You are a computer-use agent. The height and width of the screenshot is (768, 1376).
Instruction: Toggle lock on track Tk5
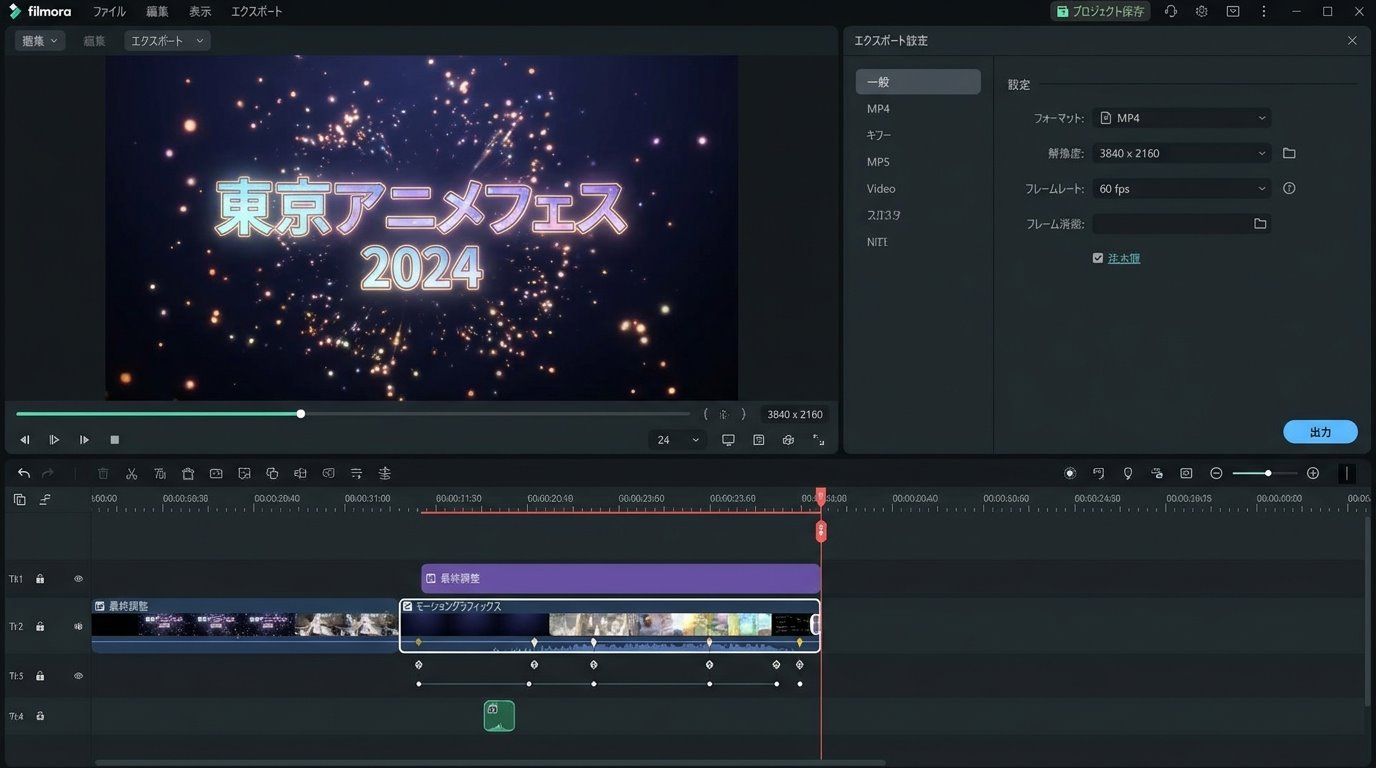40,676
